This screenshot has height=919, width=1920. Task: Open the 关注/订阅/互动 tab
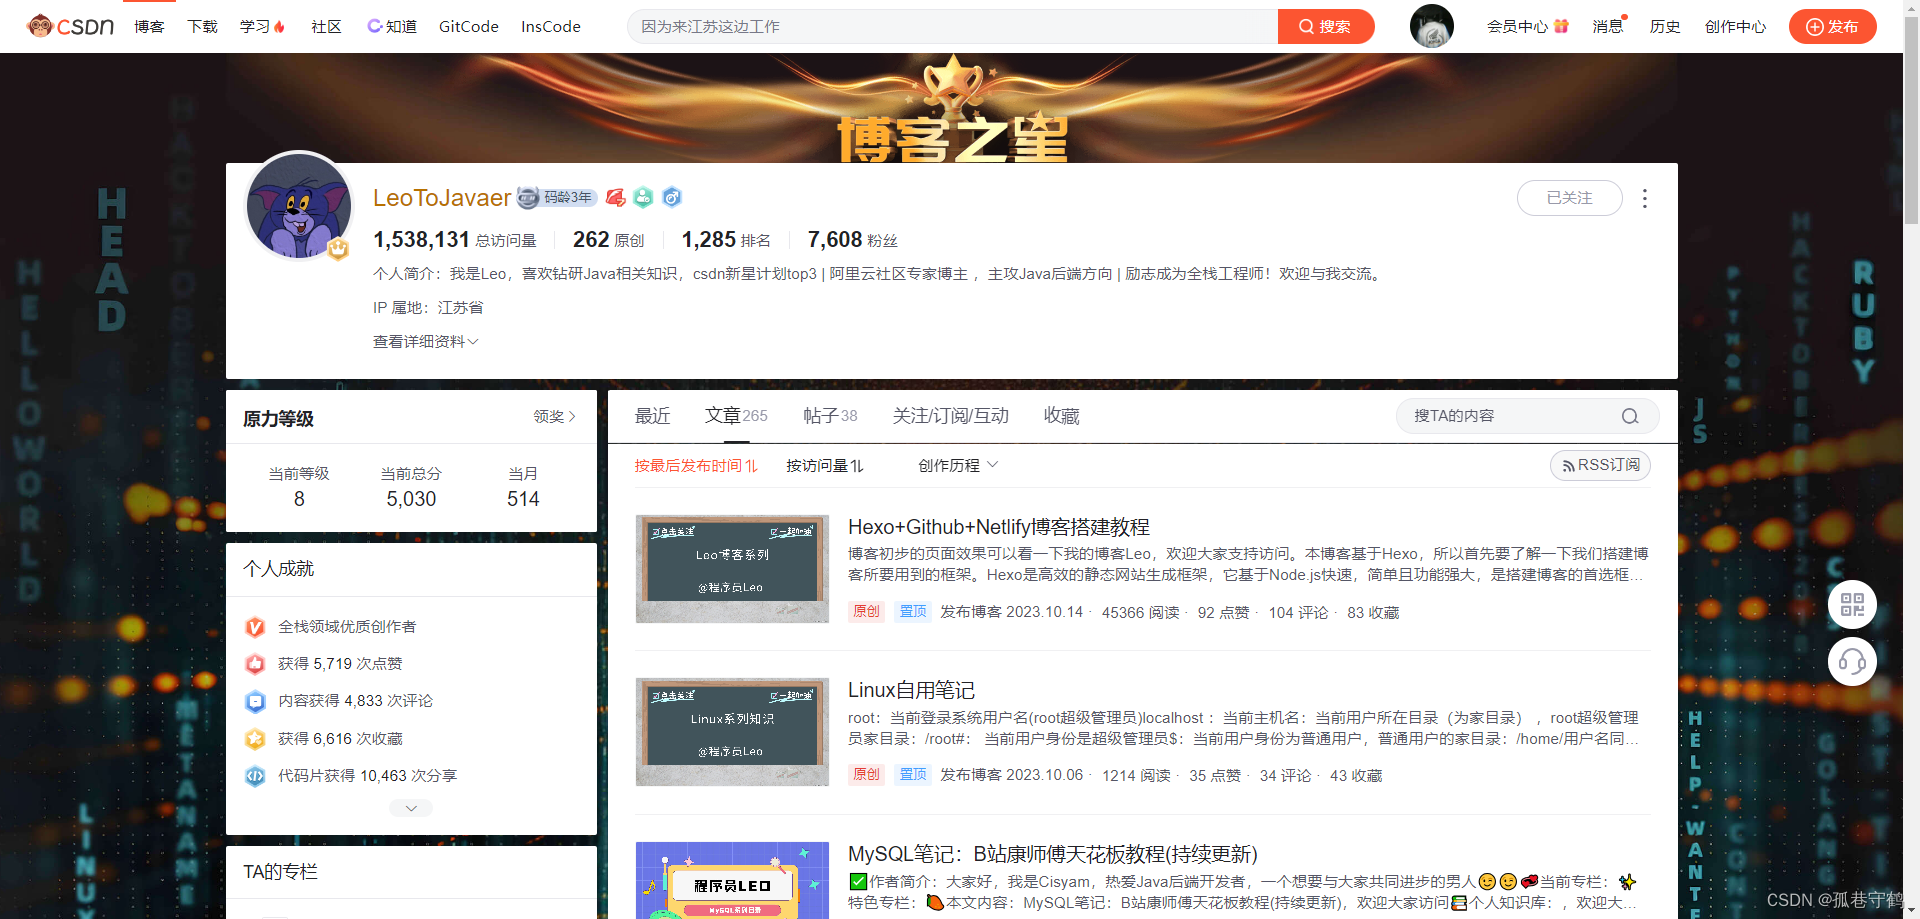tap(950, 416)
